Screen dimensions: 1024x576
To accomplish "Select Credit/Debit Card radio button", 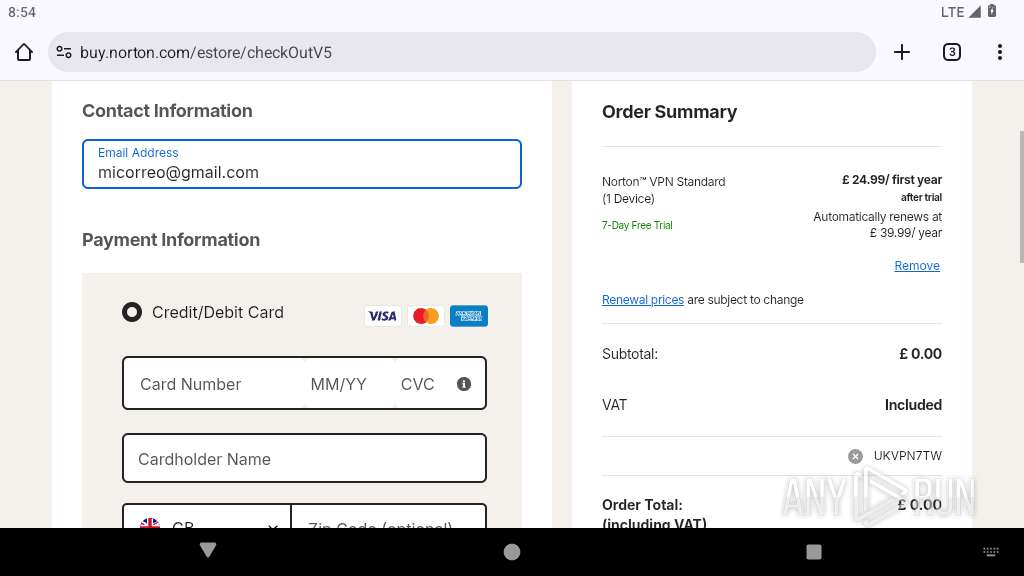I will (132, 312).
